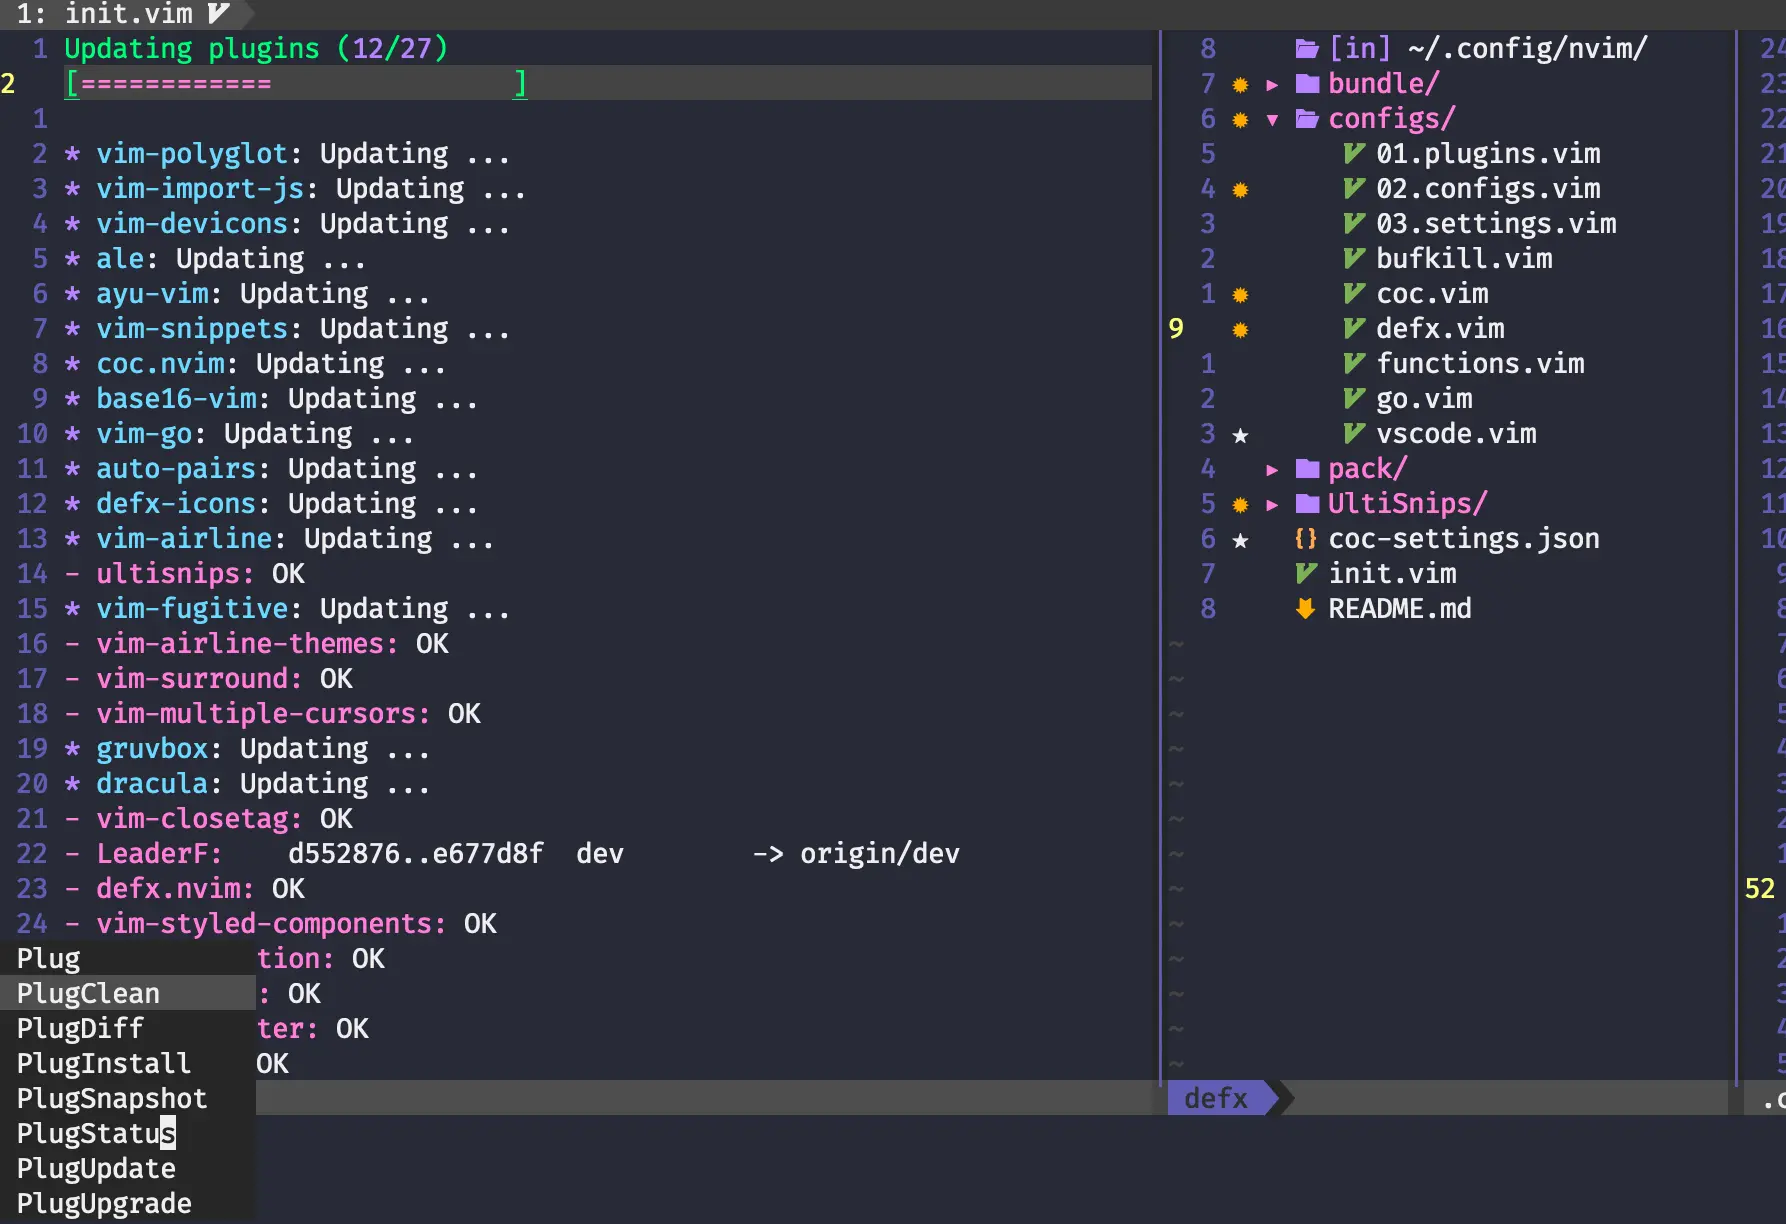The height and width of the screenshot is (1224, 1786).
Task: Click the JSON braces icon of coc-settings.json
Action: 1305,539
